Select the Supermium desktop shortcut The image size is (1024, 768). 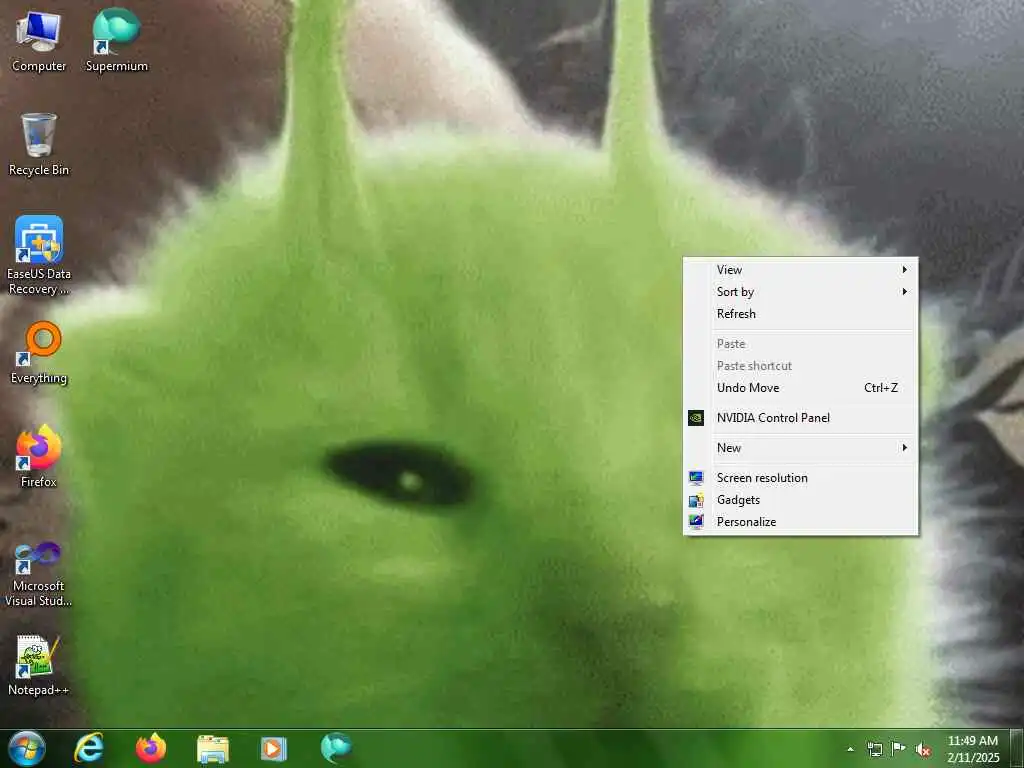point(116,40)
